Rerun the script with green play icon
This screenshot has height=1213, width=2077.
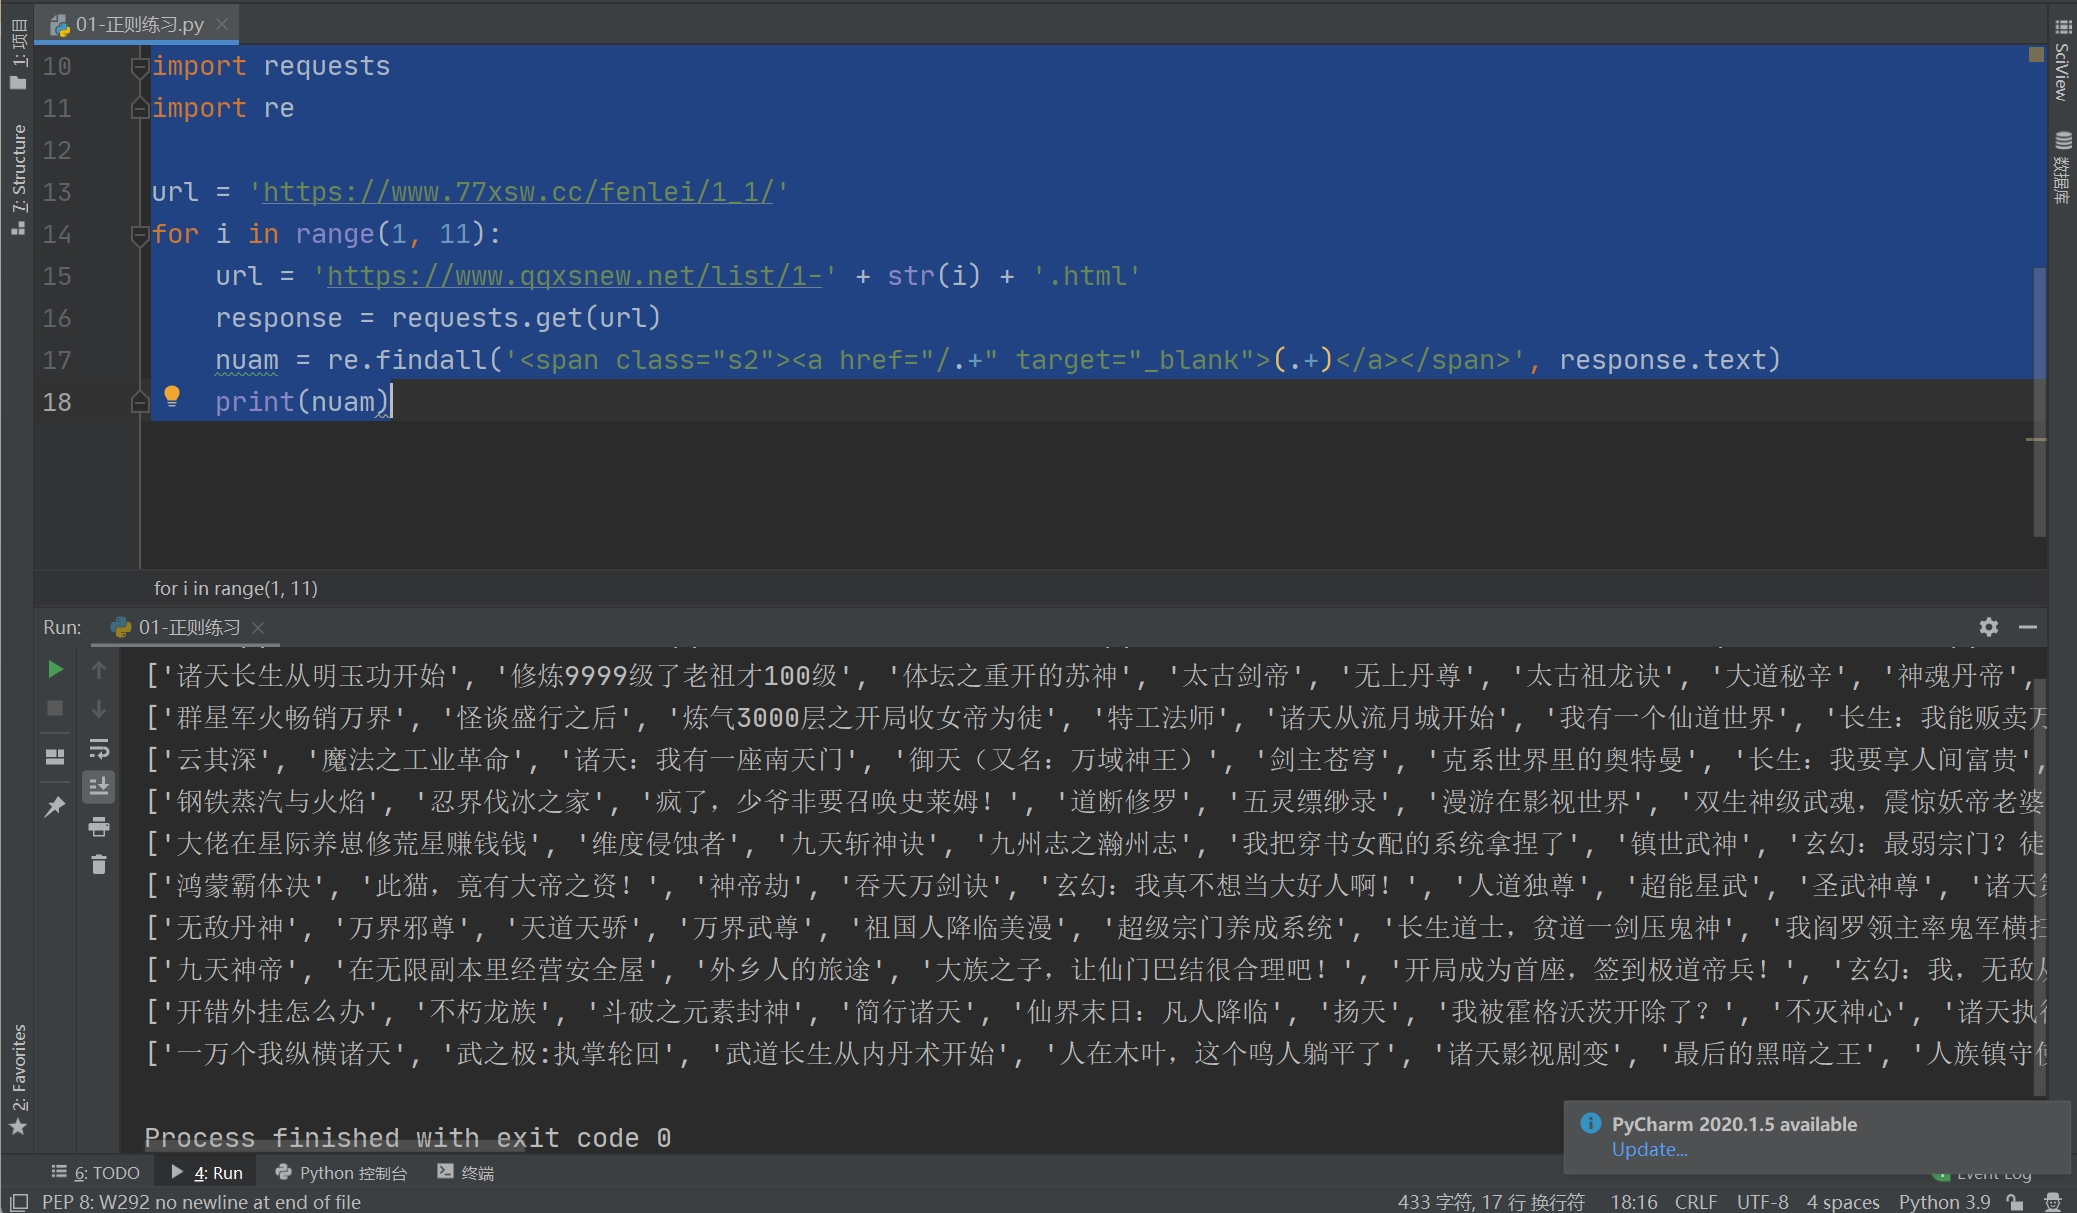pos(55,669)
